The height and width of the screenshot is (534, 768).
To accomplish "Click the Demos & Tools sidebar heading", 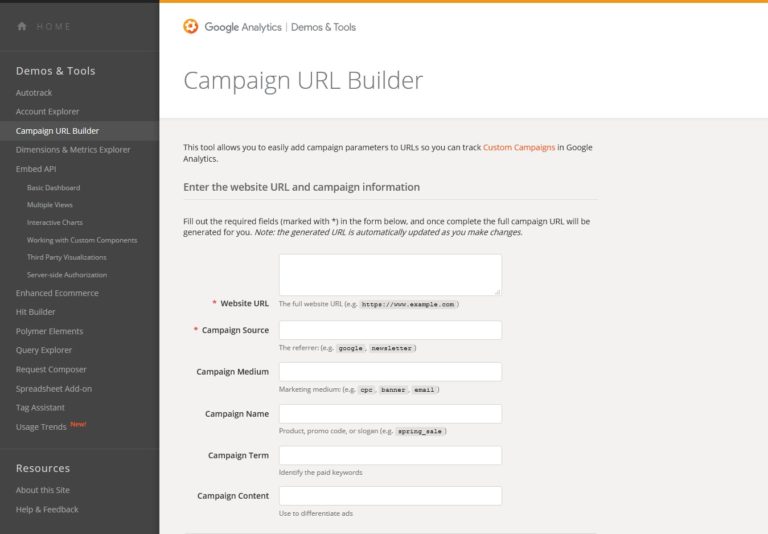I will point(55,71).
